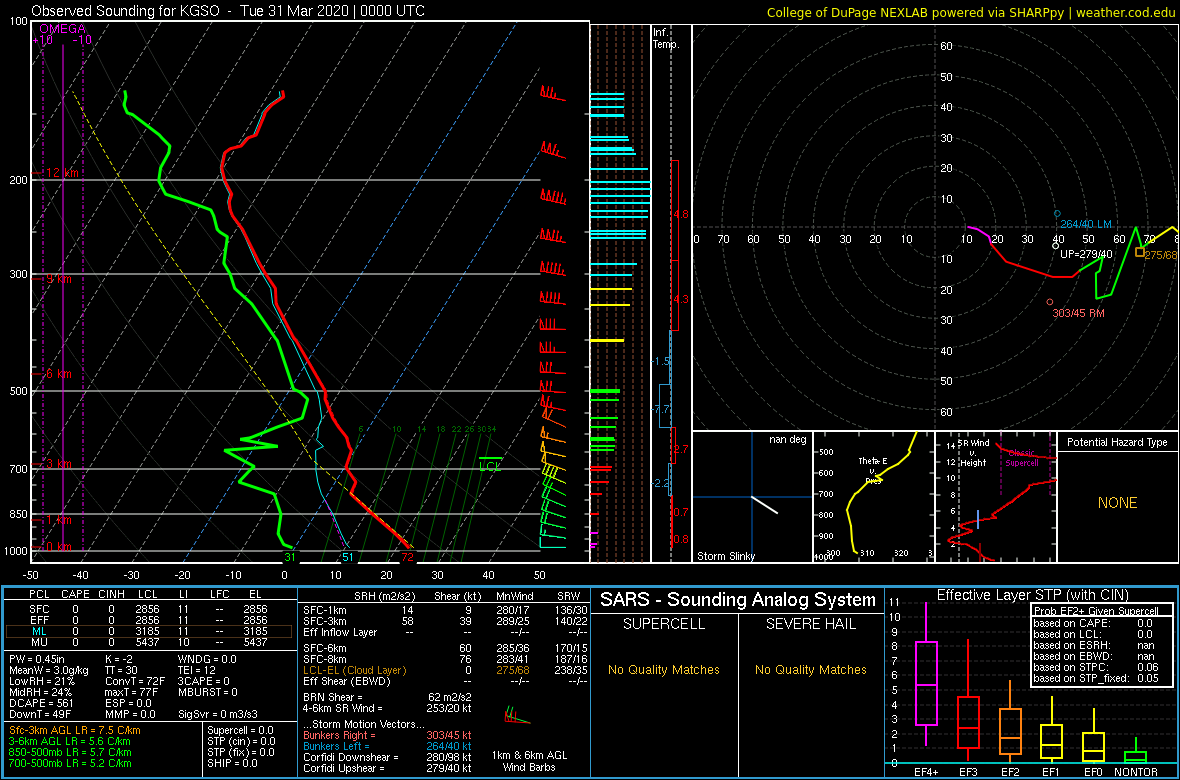Click 3-6km AGL LR = 5.6 C/km

[x=70, y=741]
